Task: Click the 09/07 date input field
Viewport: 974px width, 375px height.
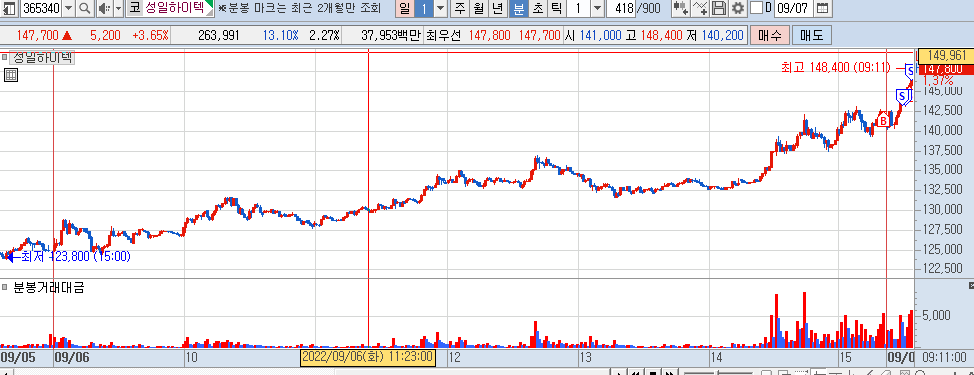Action: [793, 9]
